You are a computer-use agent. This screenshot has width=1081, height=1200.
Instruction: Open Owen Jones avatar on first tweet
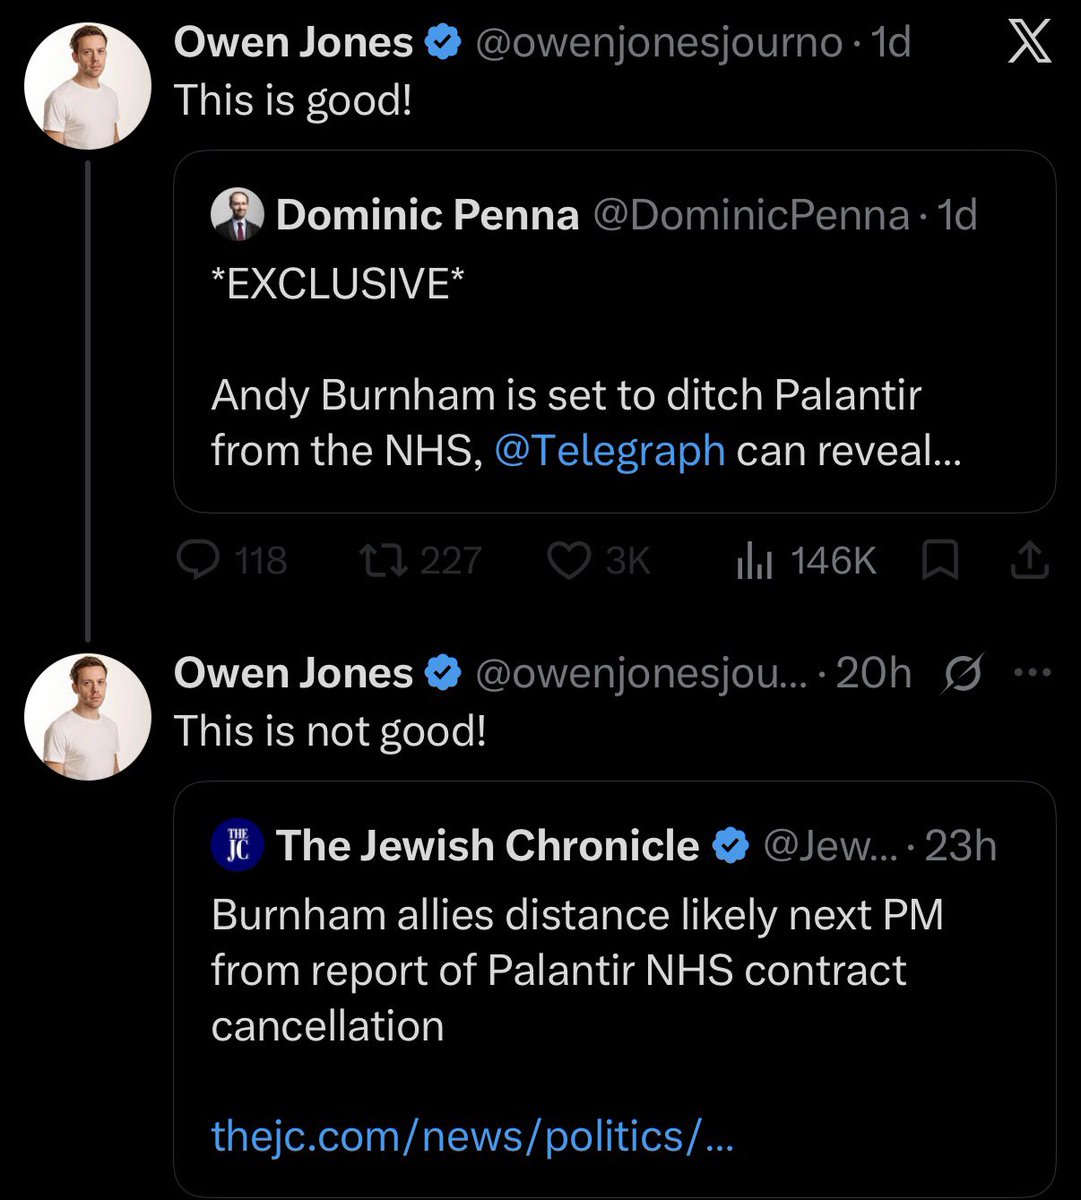coord(87,87)
